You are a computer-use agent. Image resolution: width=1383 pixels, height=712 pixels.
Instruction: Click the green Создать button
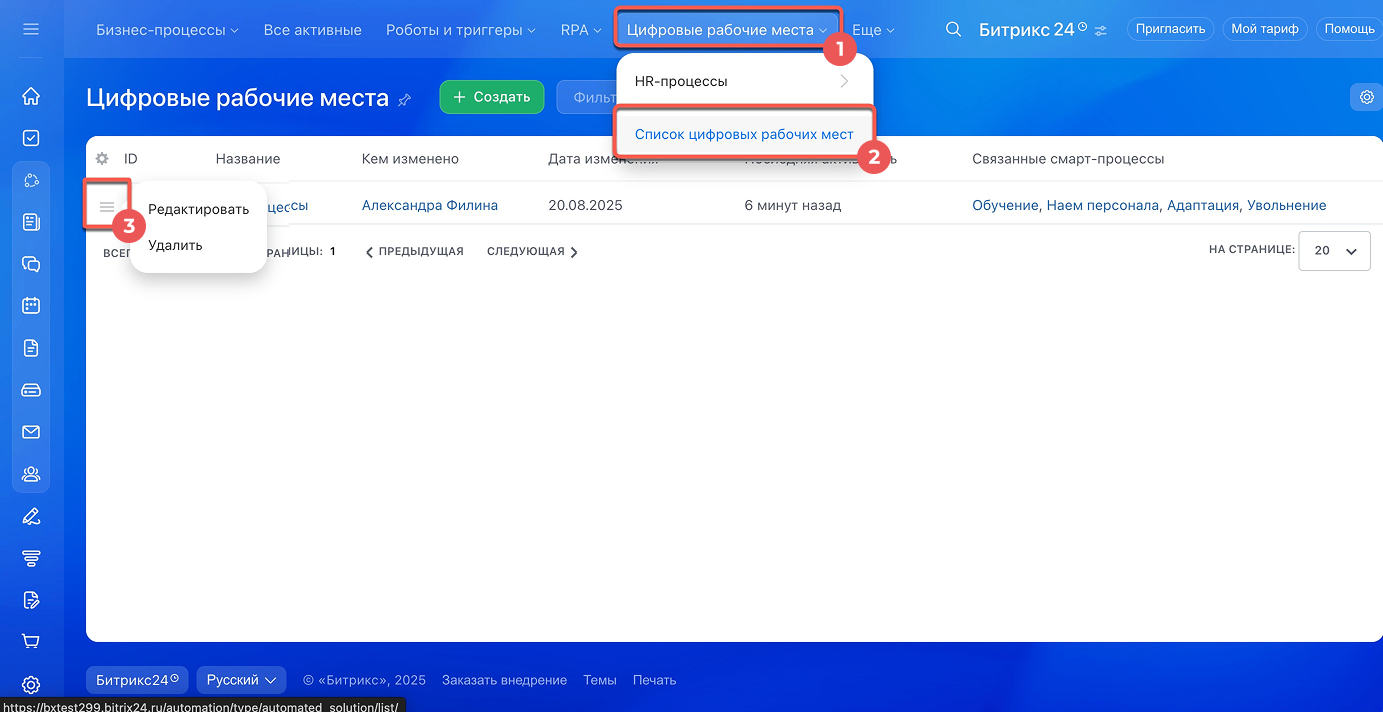tap(491, 97)
